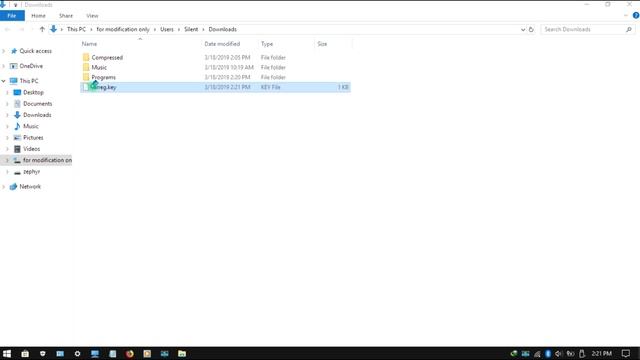This screenshot has height=360, width=640.
Task: Select the Programs folder icon
Action: (86, 77)
